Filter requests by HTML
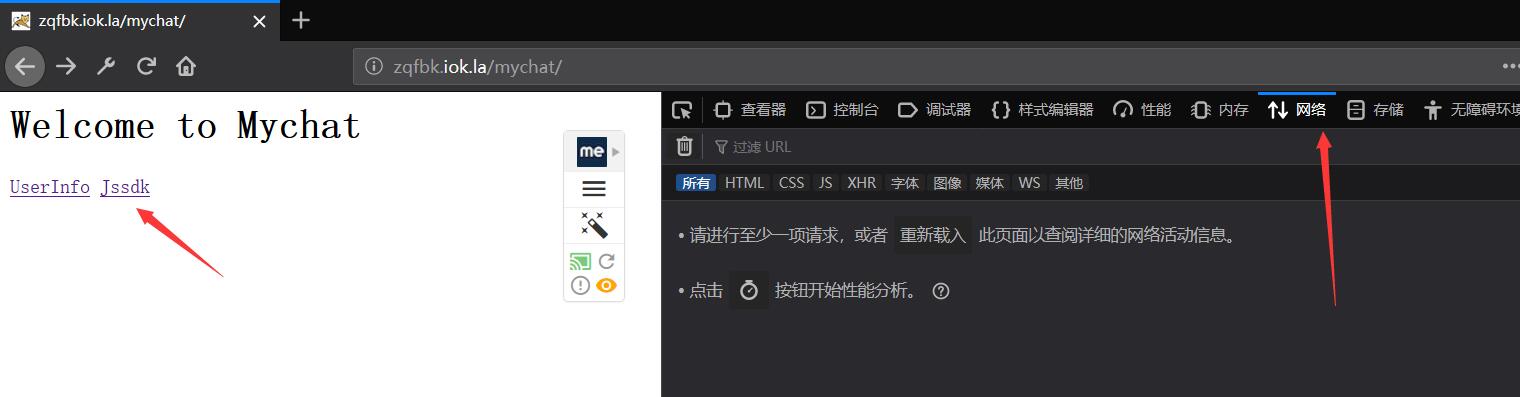The height and width of the screenshot is (397, 1520). (744, 183)
